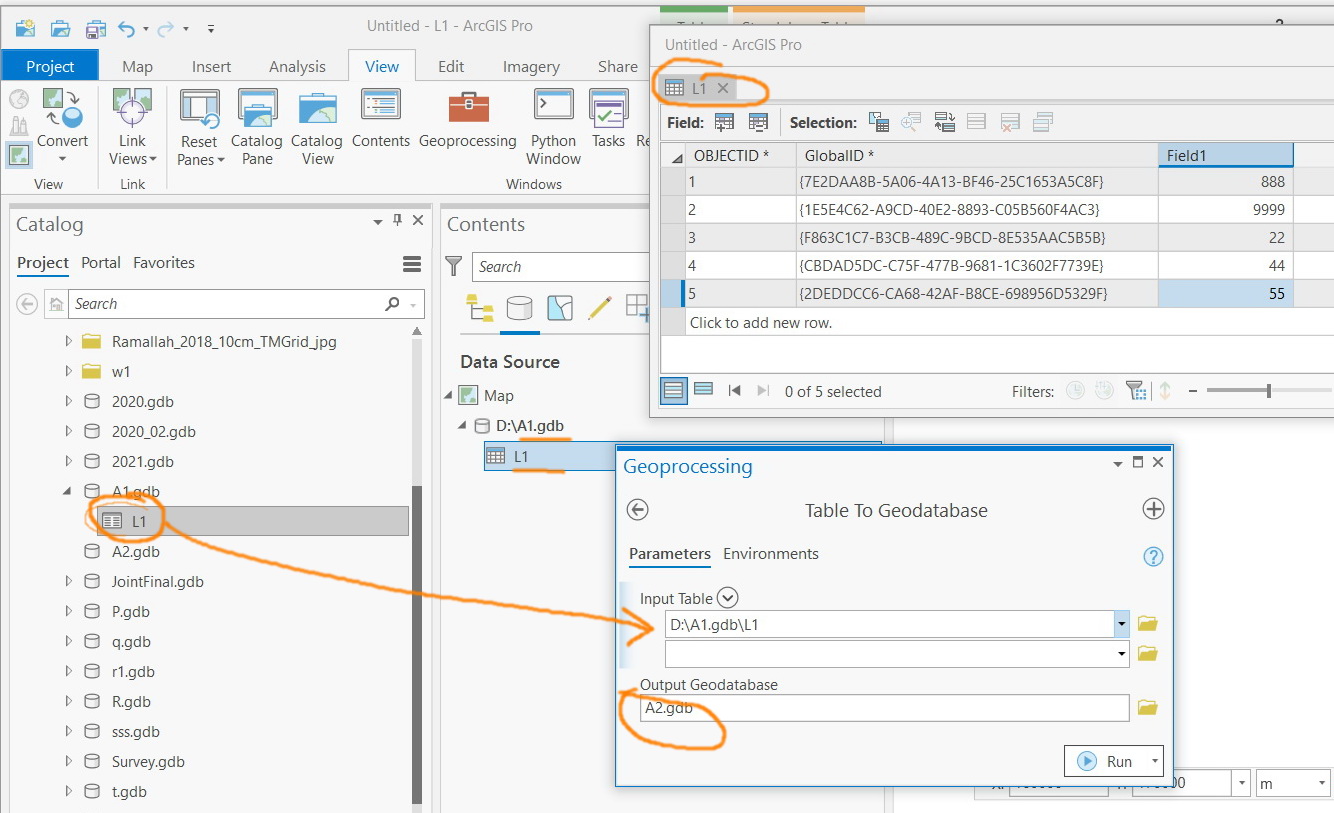The image size is (1334, 813).
Task: Open the Catalog pane options dropdown arrow
Action: coord(378,222)
